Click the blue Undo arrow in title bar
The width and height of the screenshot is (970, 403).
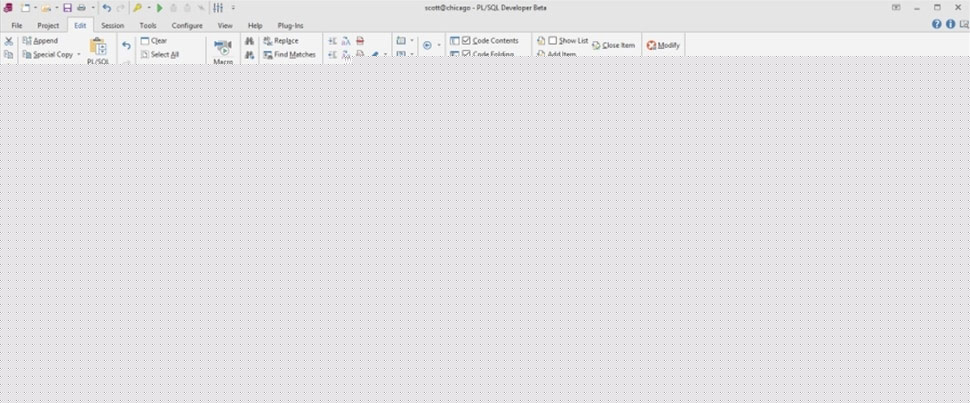[106, 8]
